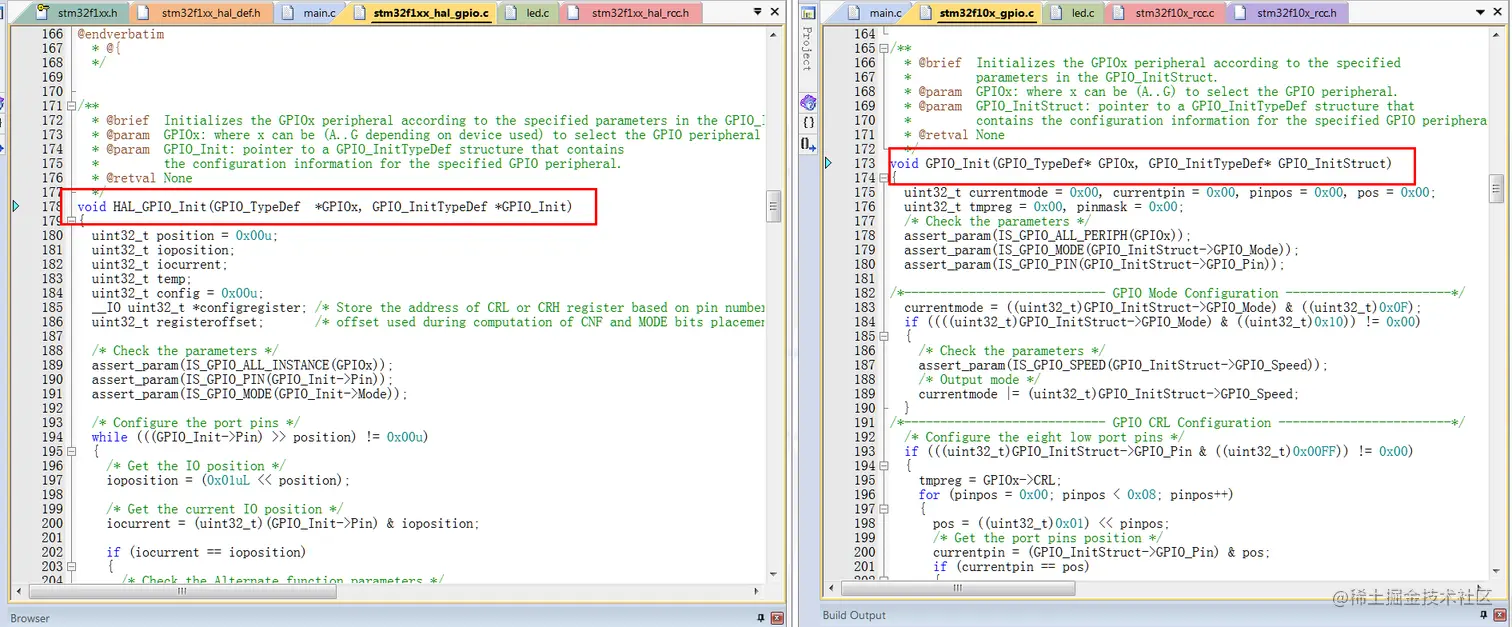The height and width of the screenshot is (627, 1512).
Task: Click the line marker arrow at line 173
Action: pos(828,163)
